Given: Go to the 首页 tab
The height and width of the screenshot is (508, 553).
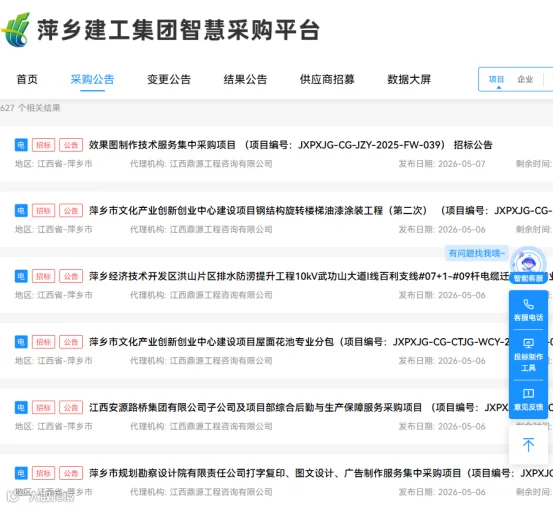Looking at the screenshot, I should coord(27,79).
